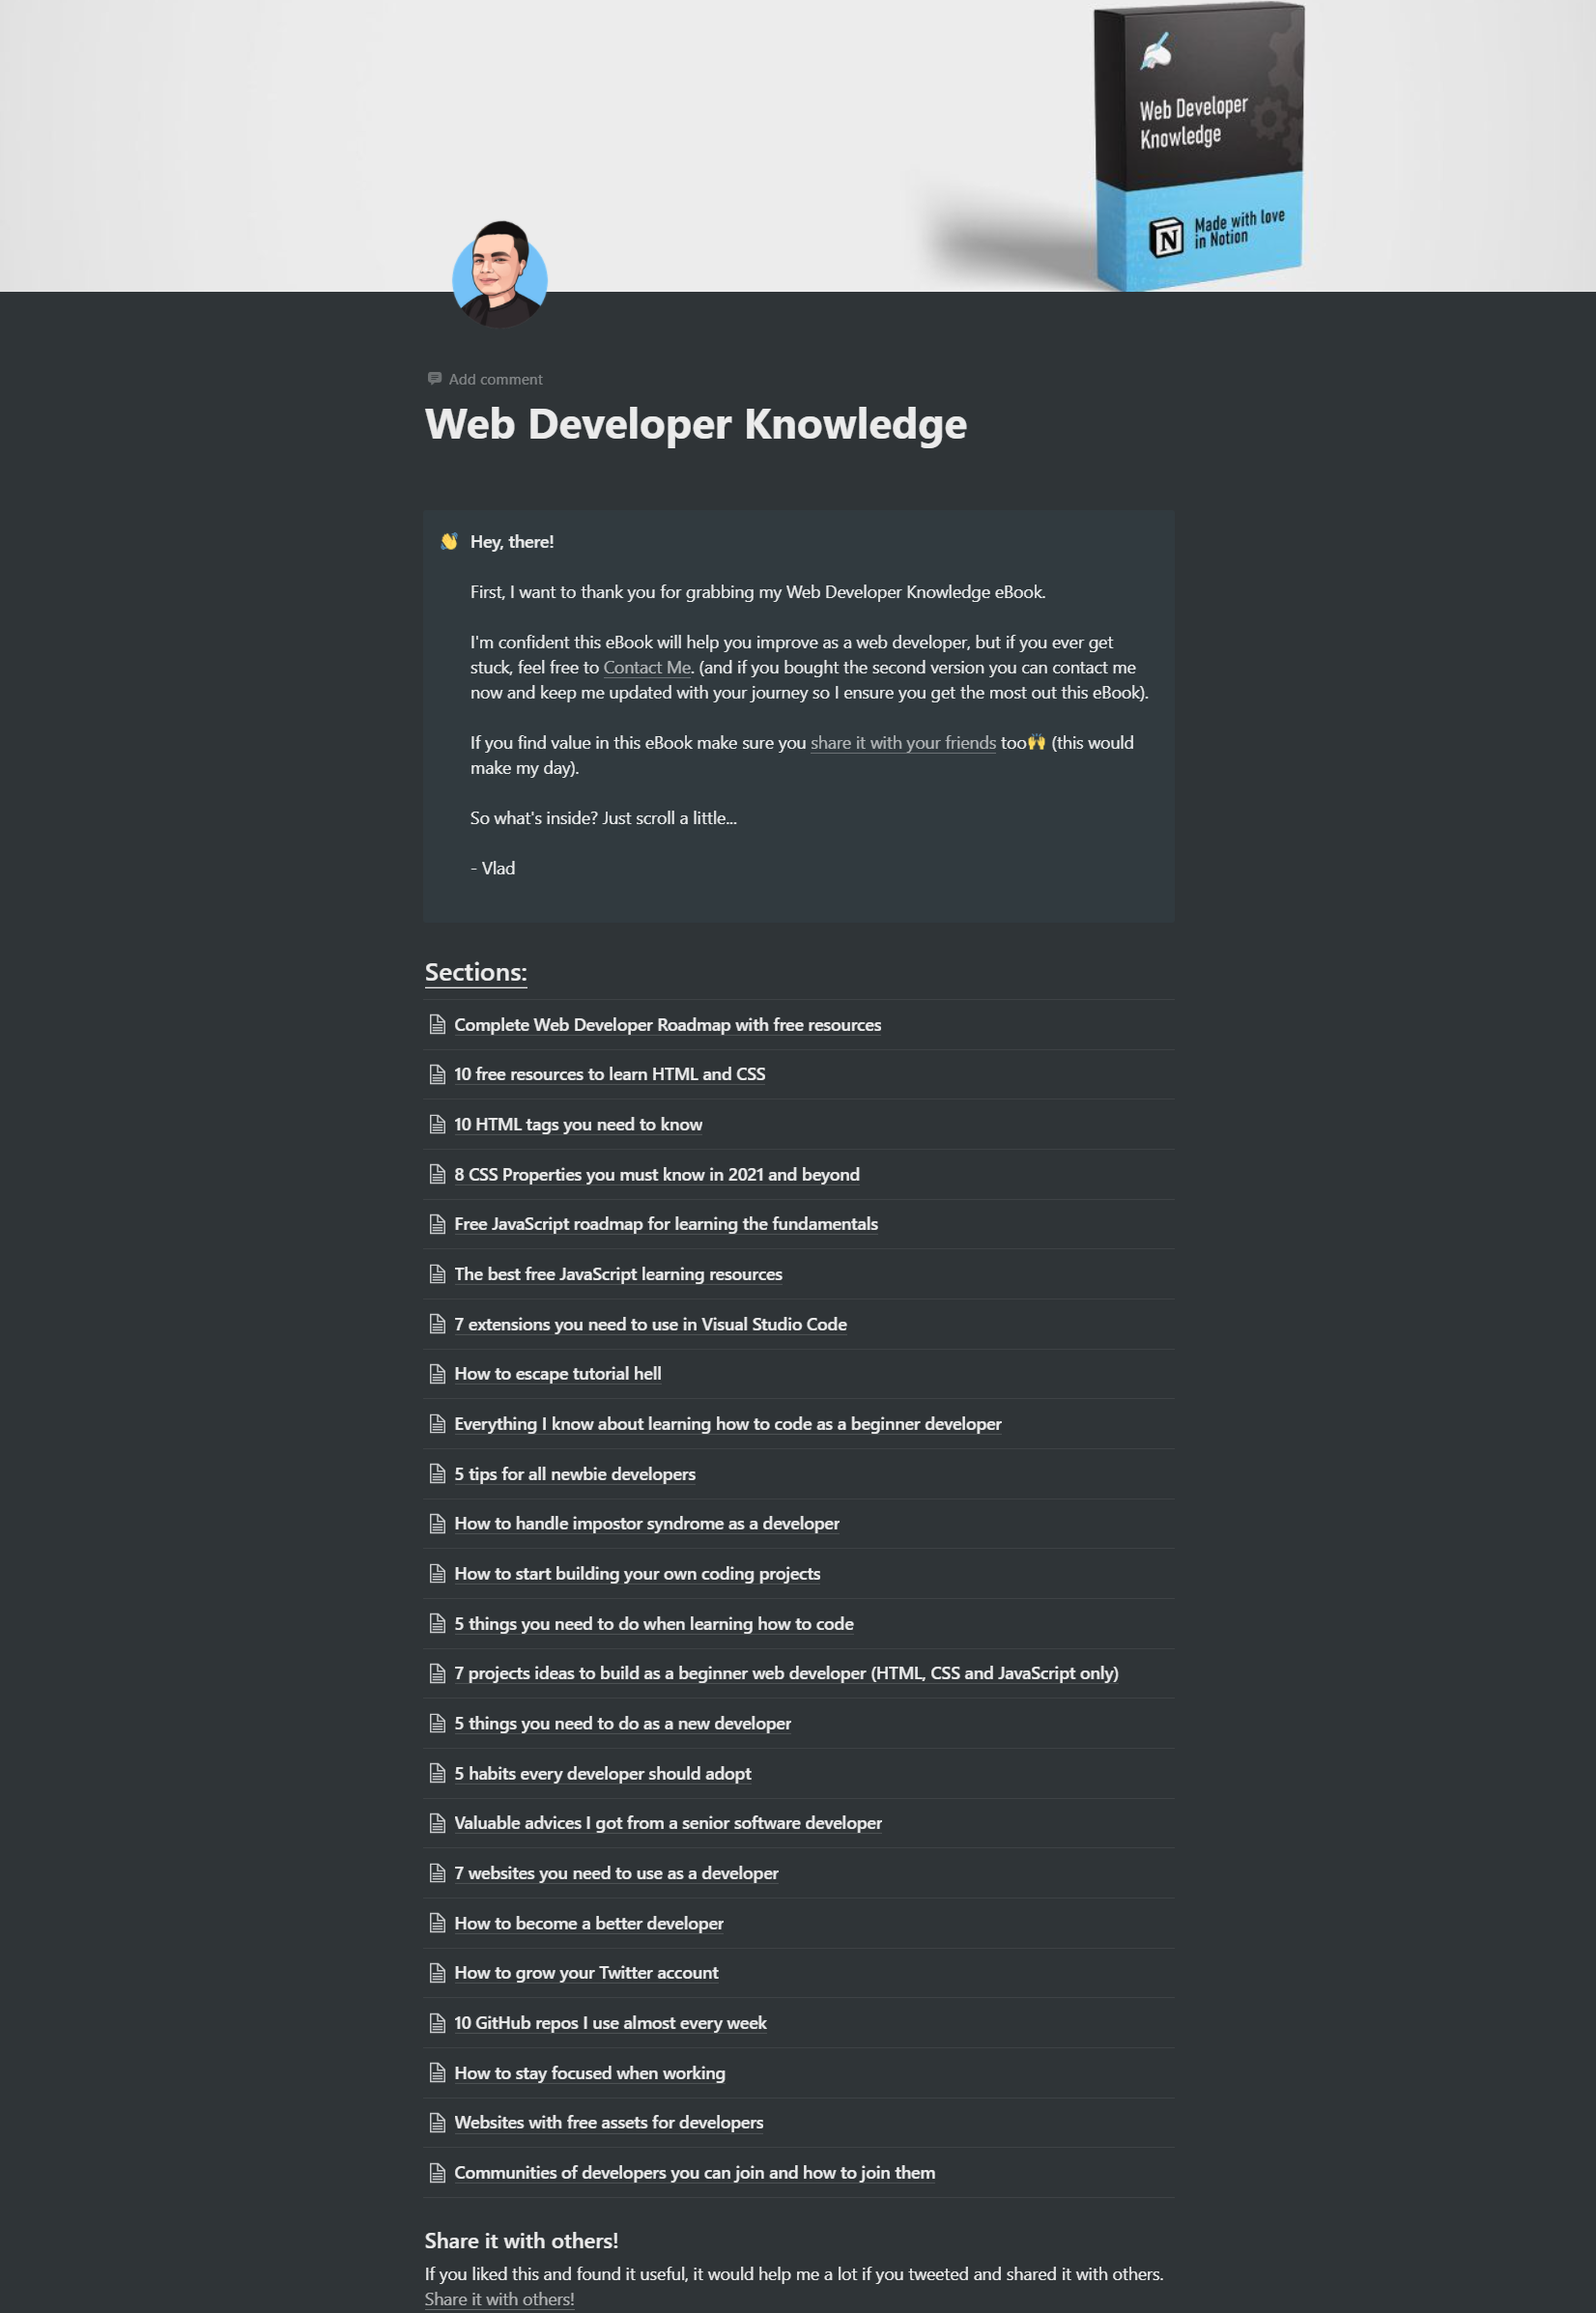Click the page icon next to How to grow your Twitter account
The image size is (1596, 2313).
tap(437, 1972)
